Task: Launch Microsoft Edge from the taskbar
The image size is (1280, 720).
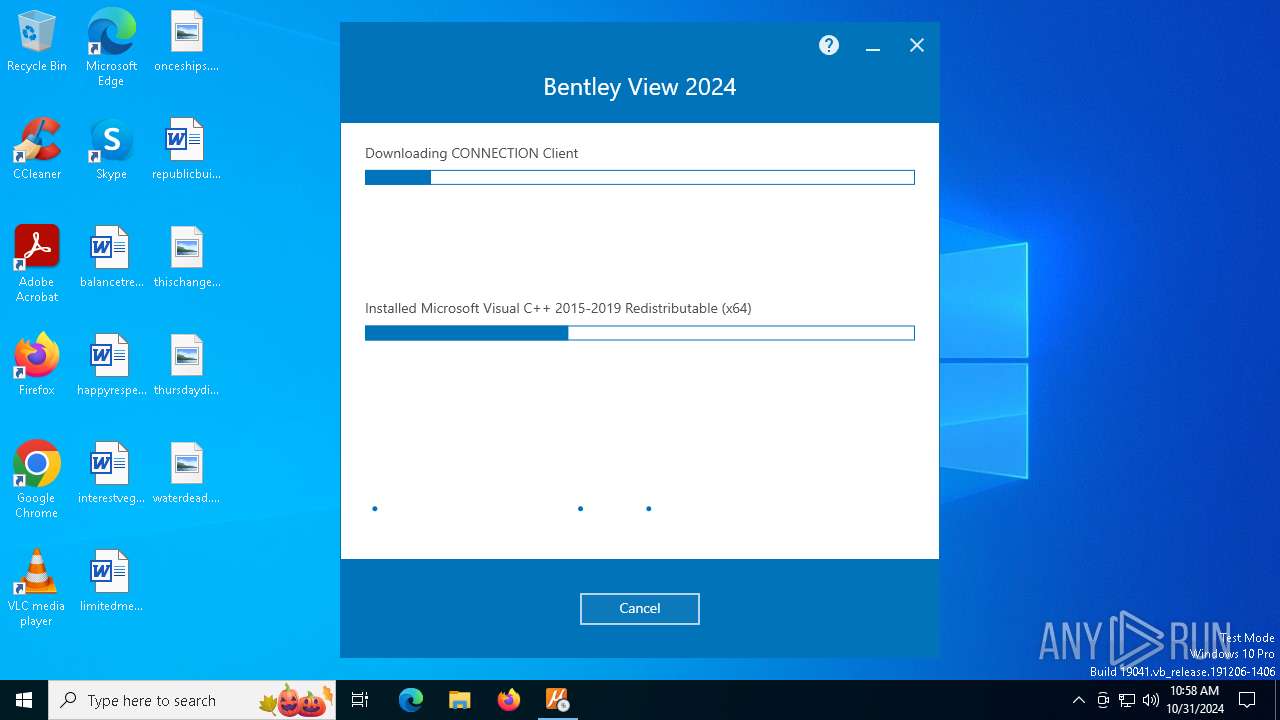Action: pos(411,700)
